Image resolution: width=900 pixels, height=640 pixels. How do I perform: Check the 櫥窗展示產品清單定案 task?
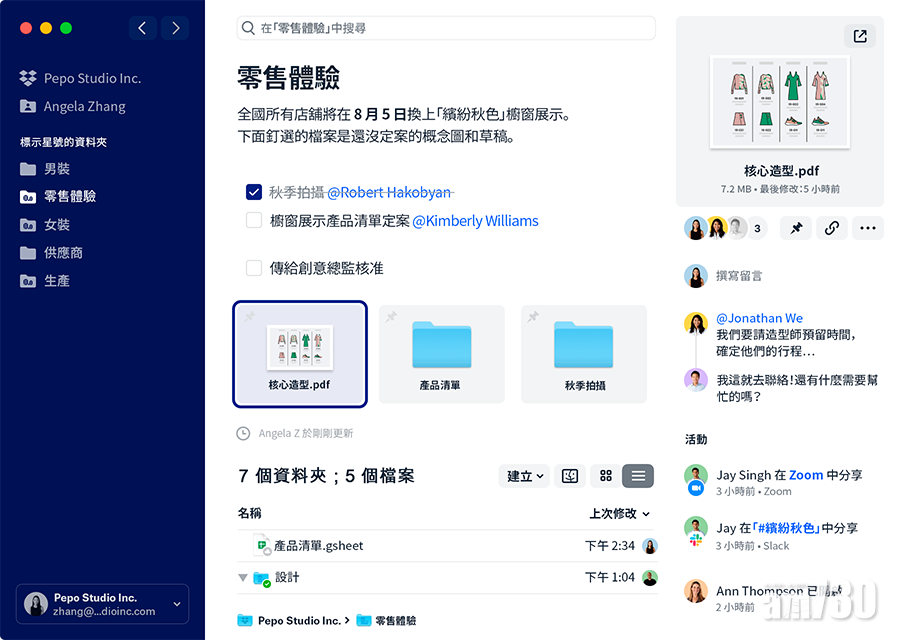(x=254, y=220)
